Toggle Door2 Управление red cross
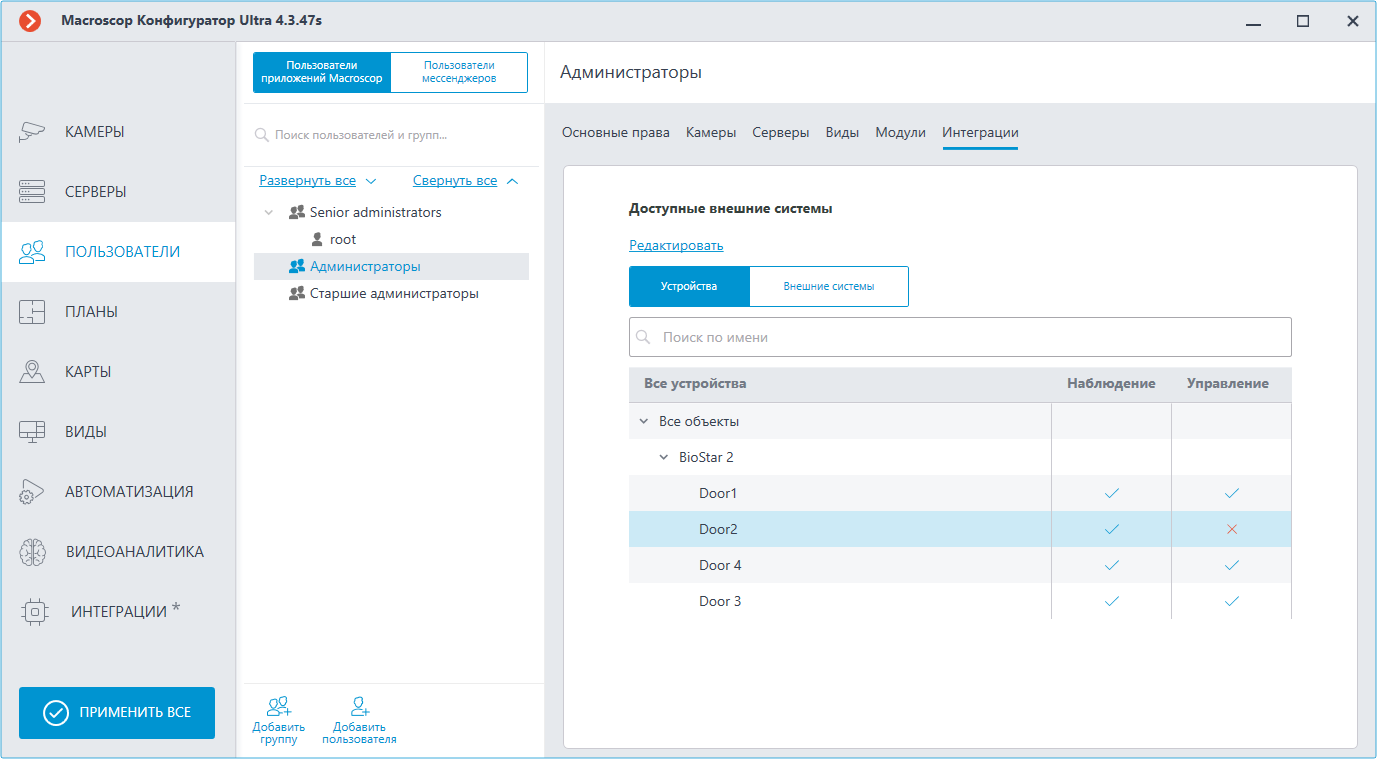The width and height of the screenshot is (1377, 759). (x=1231, y=530)
